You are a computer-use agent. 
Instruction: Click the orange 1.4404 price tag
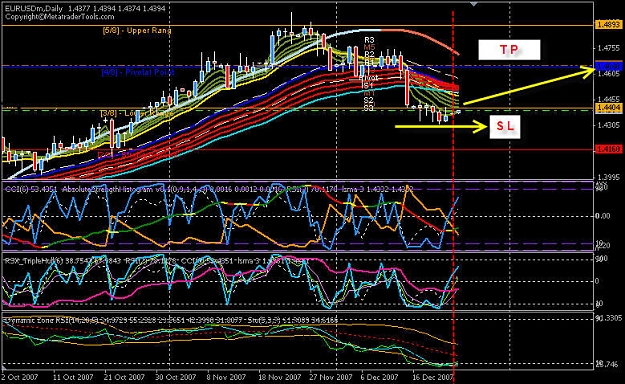tap(608, 107)
